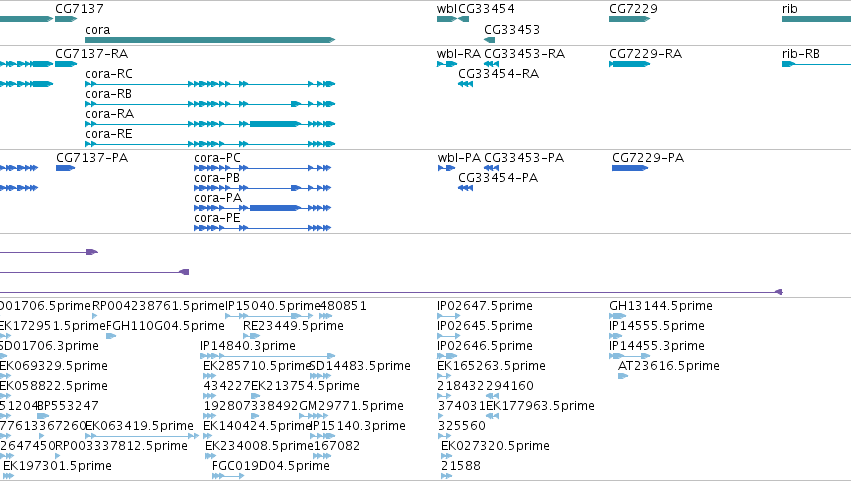Click the cora-RC transcript label

click(x=109, y=74)
